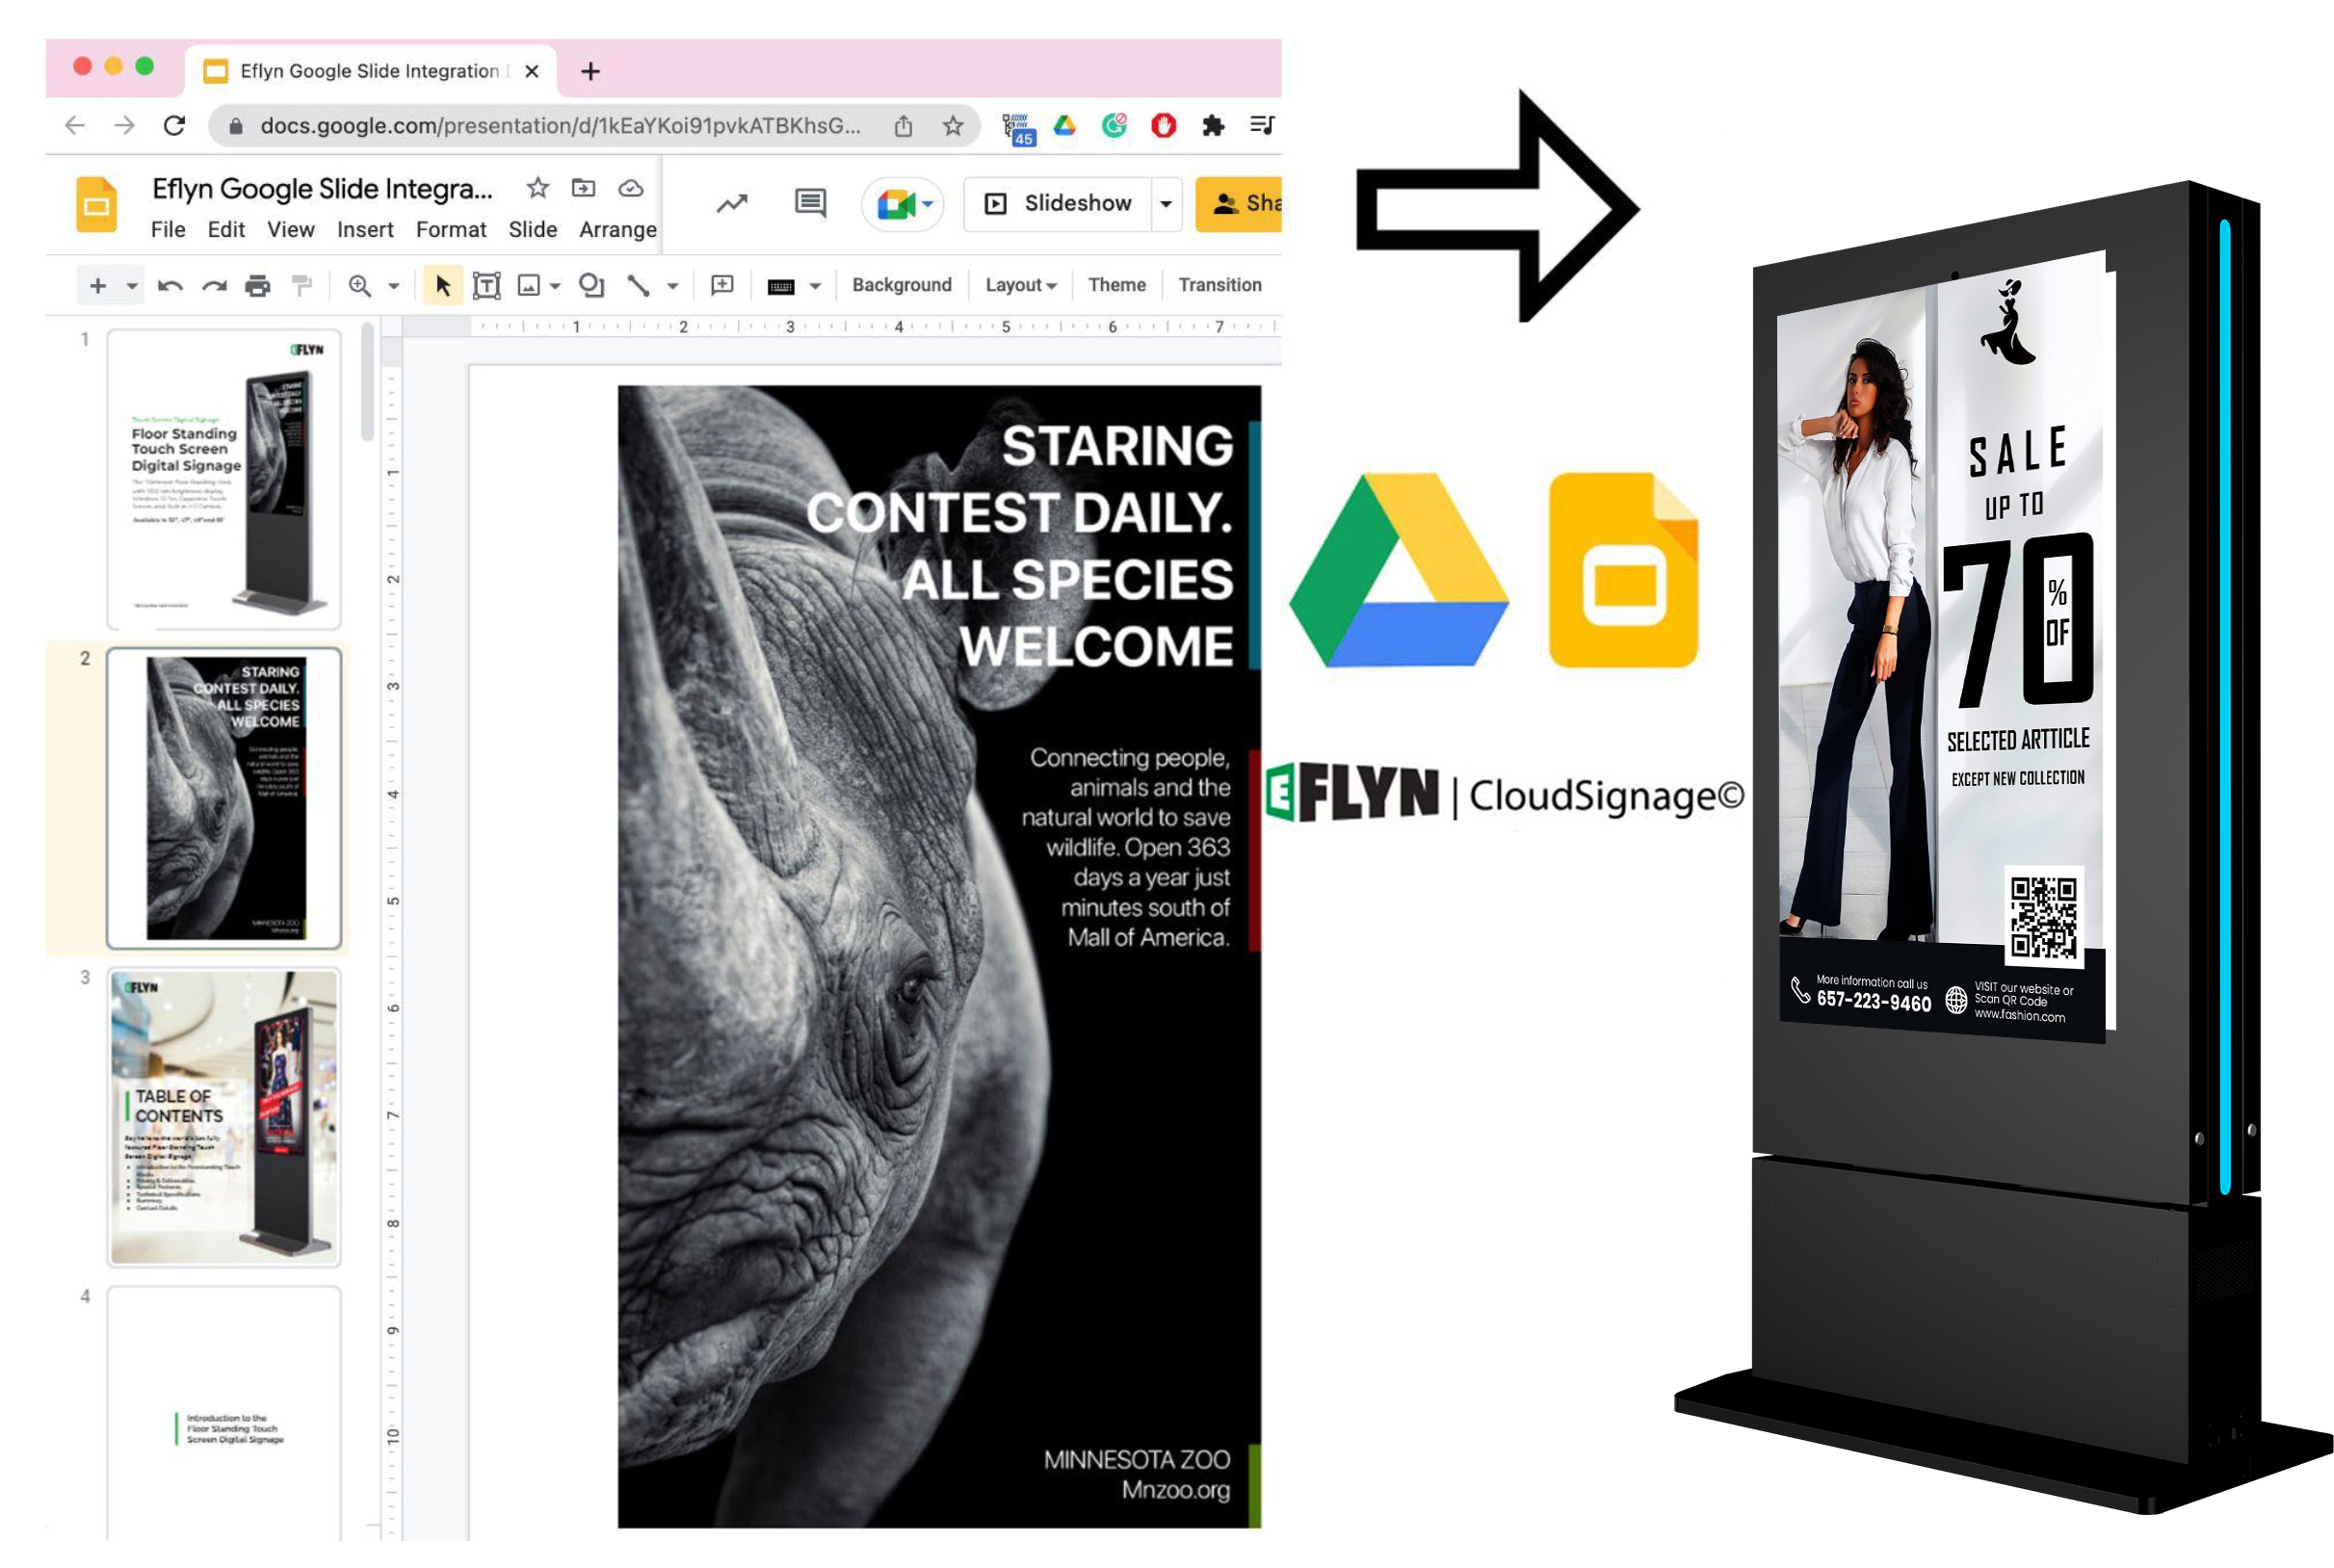
Task: Open the Insert menu
Action: [365, 230]
